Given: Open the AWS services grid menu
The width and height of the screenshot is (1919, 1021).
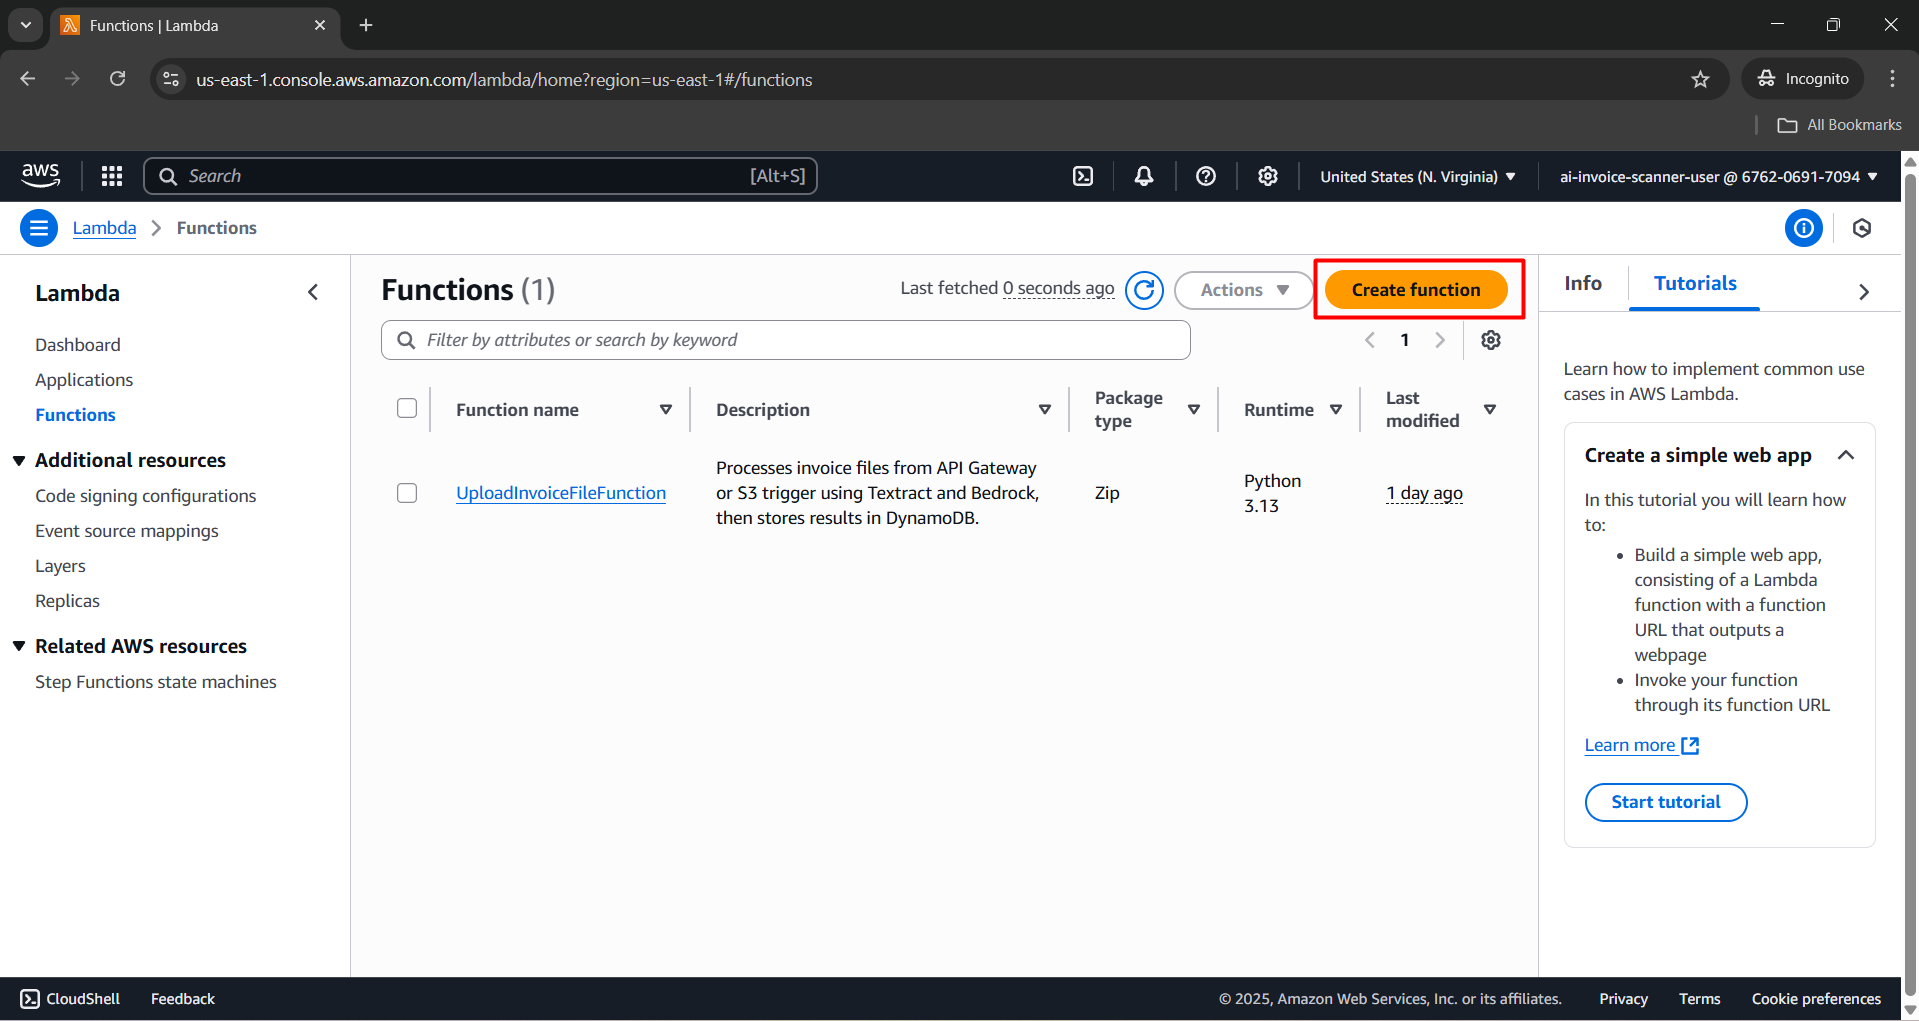Looking at the screenshot, I should 111,175.
